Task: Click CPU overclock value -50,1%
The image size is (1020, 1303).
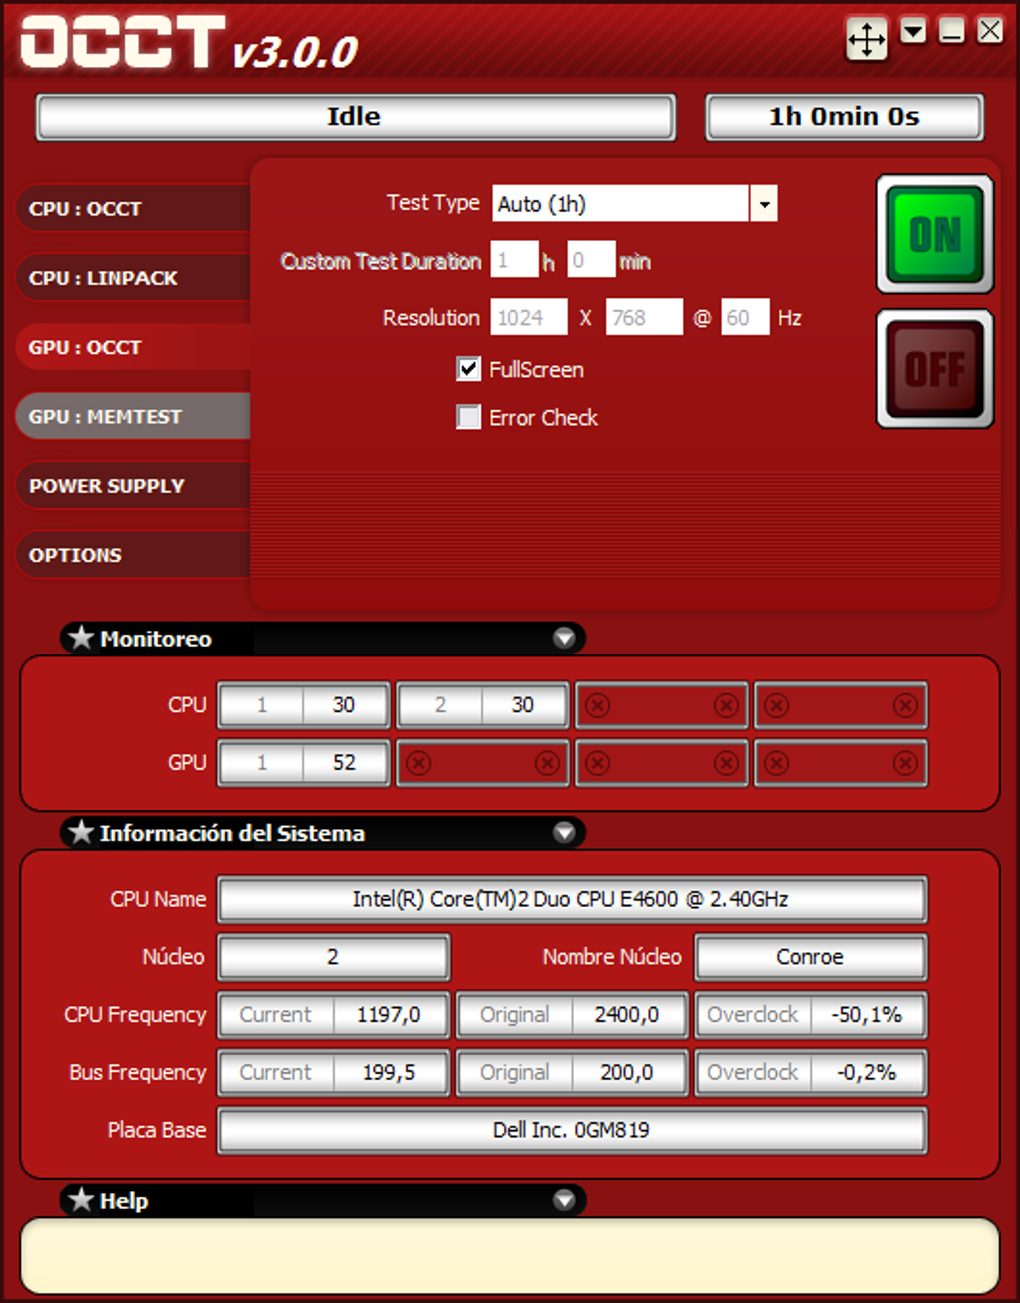Action: coord(867,1015)
